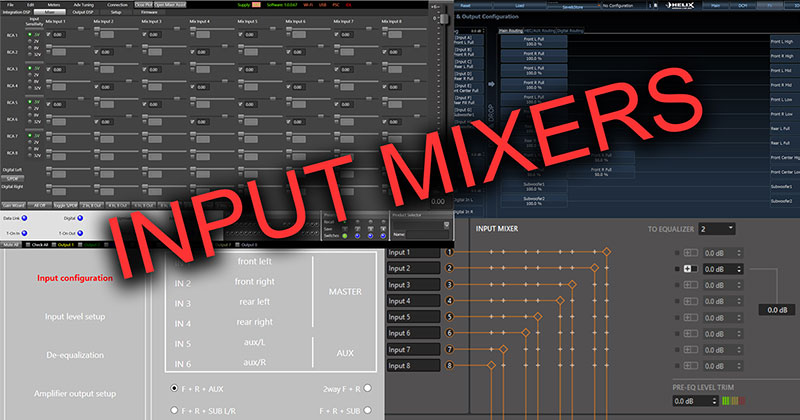Click the Input 5 name field

413,317
